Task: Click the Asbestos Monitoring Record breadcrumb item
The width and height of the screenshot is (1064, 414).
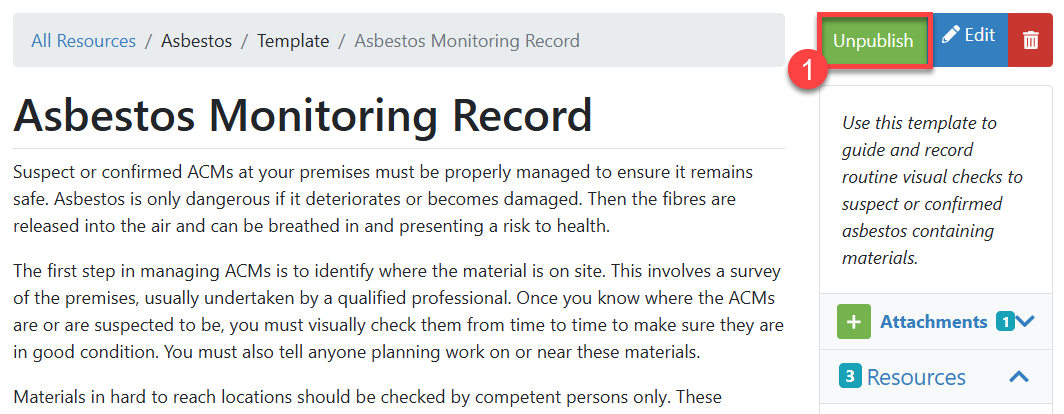Action: (467, 41)
